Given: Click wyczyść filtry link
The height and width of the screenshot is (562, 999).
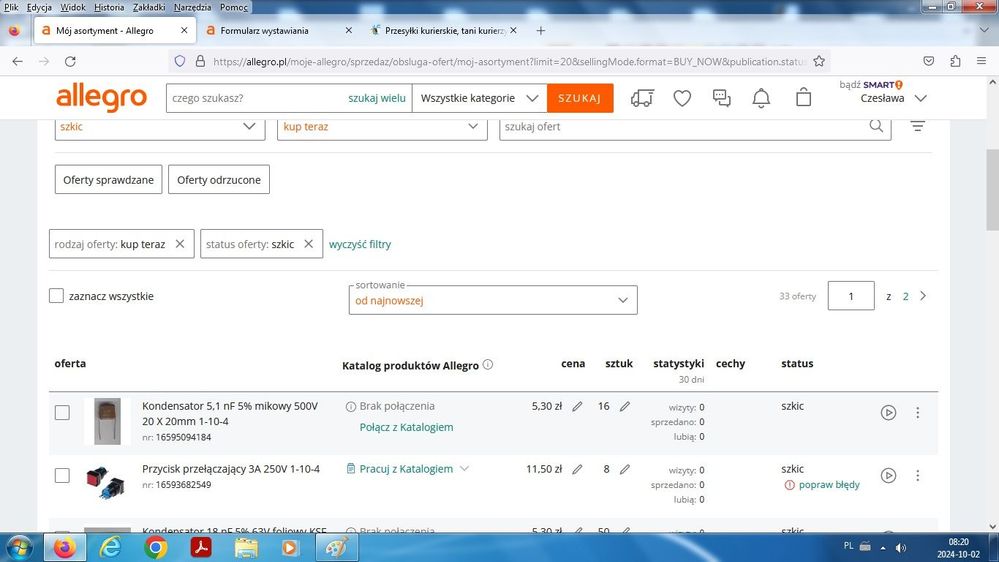Looking at the screenshot, I should [360, 244].
